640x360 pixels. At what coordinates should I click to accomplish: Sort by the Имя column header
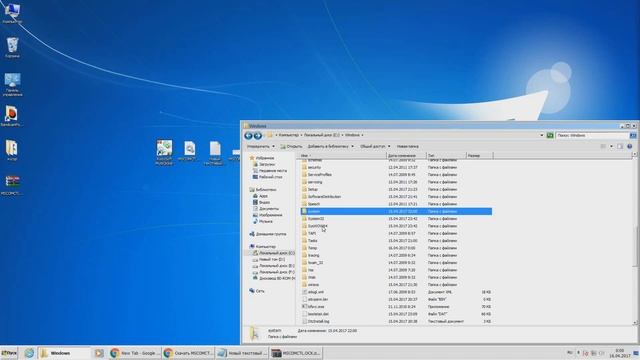click(x=342, y=156)
